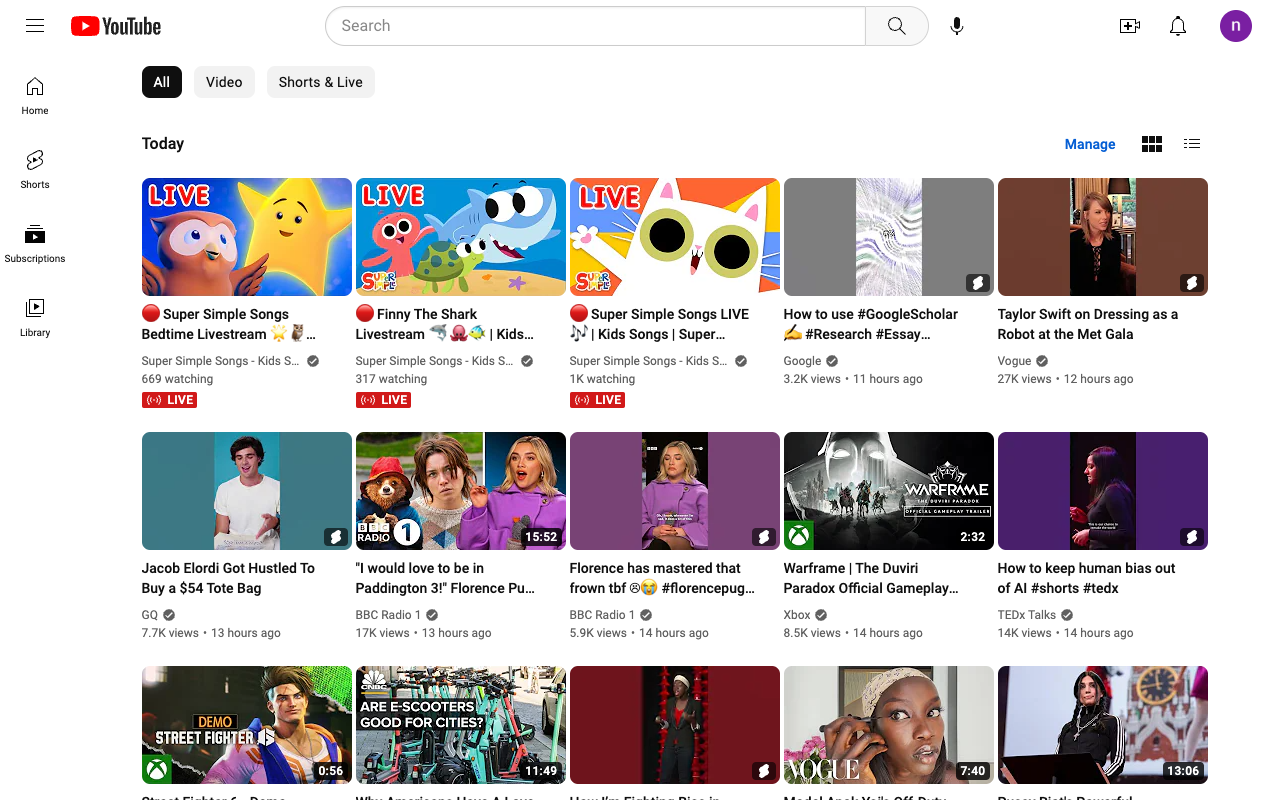The image size is (1280, 800).
Task: Open Xbox channel name
Action: tap(797, 615)
